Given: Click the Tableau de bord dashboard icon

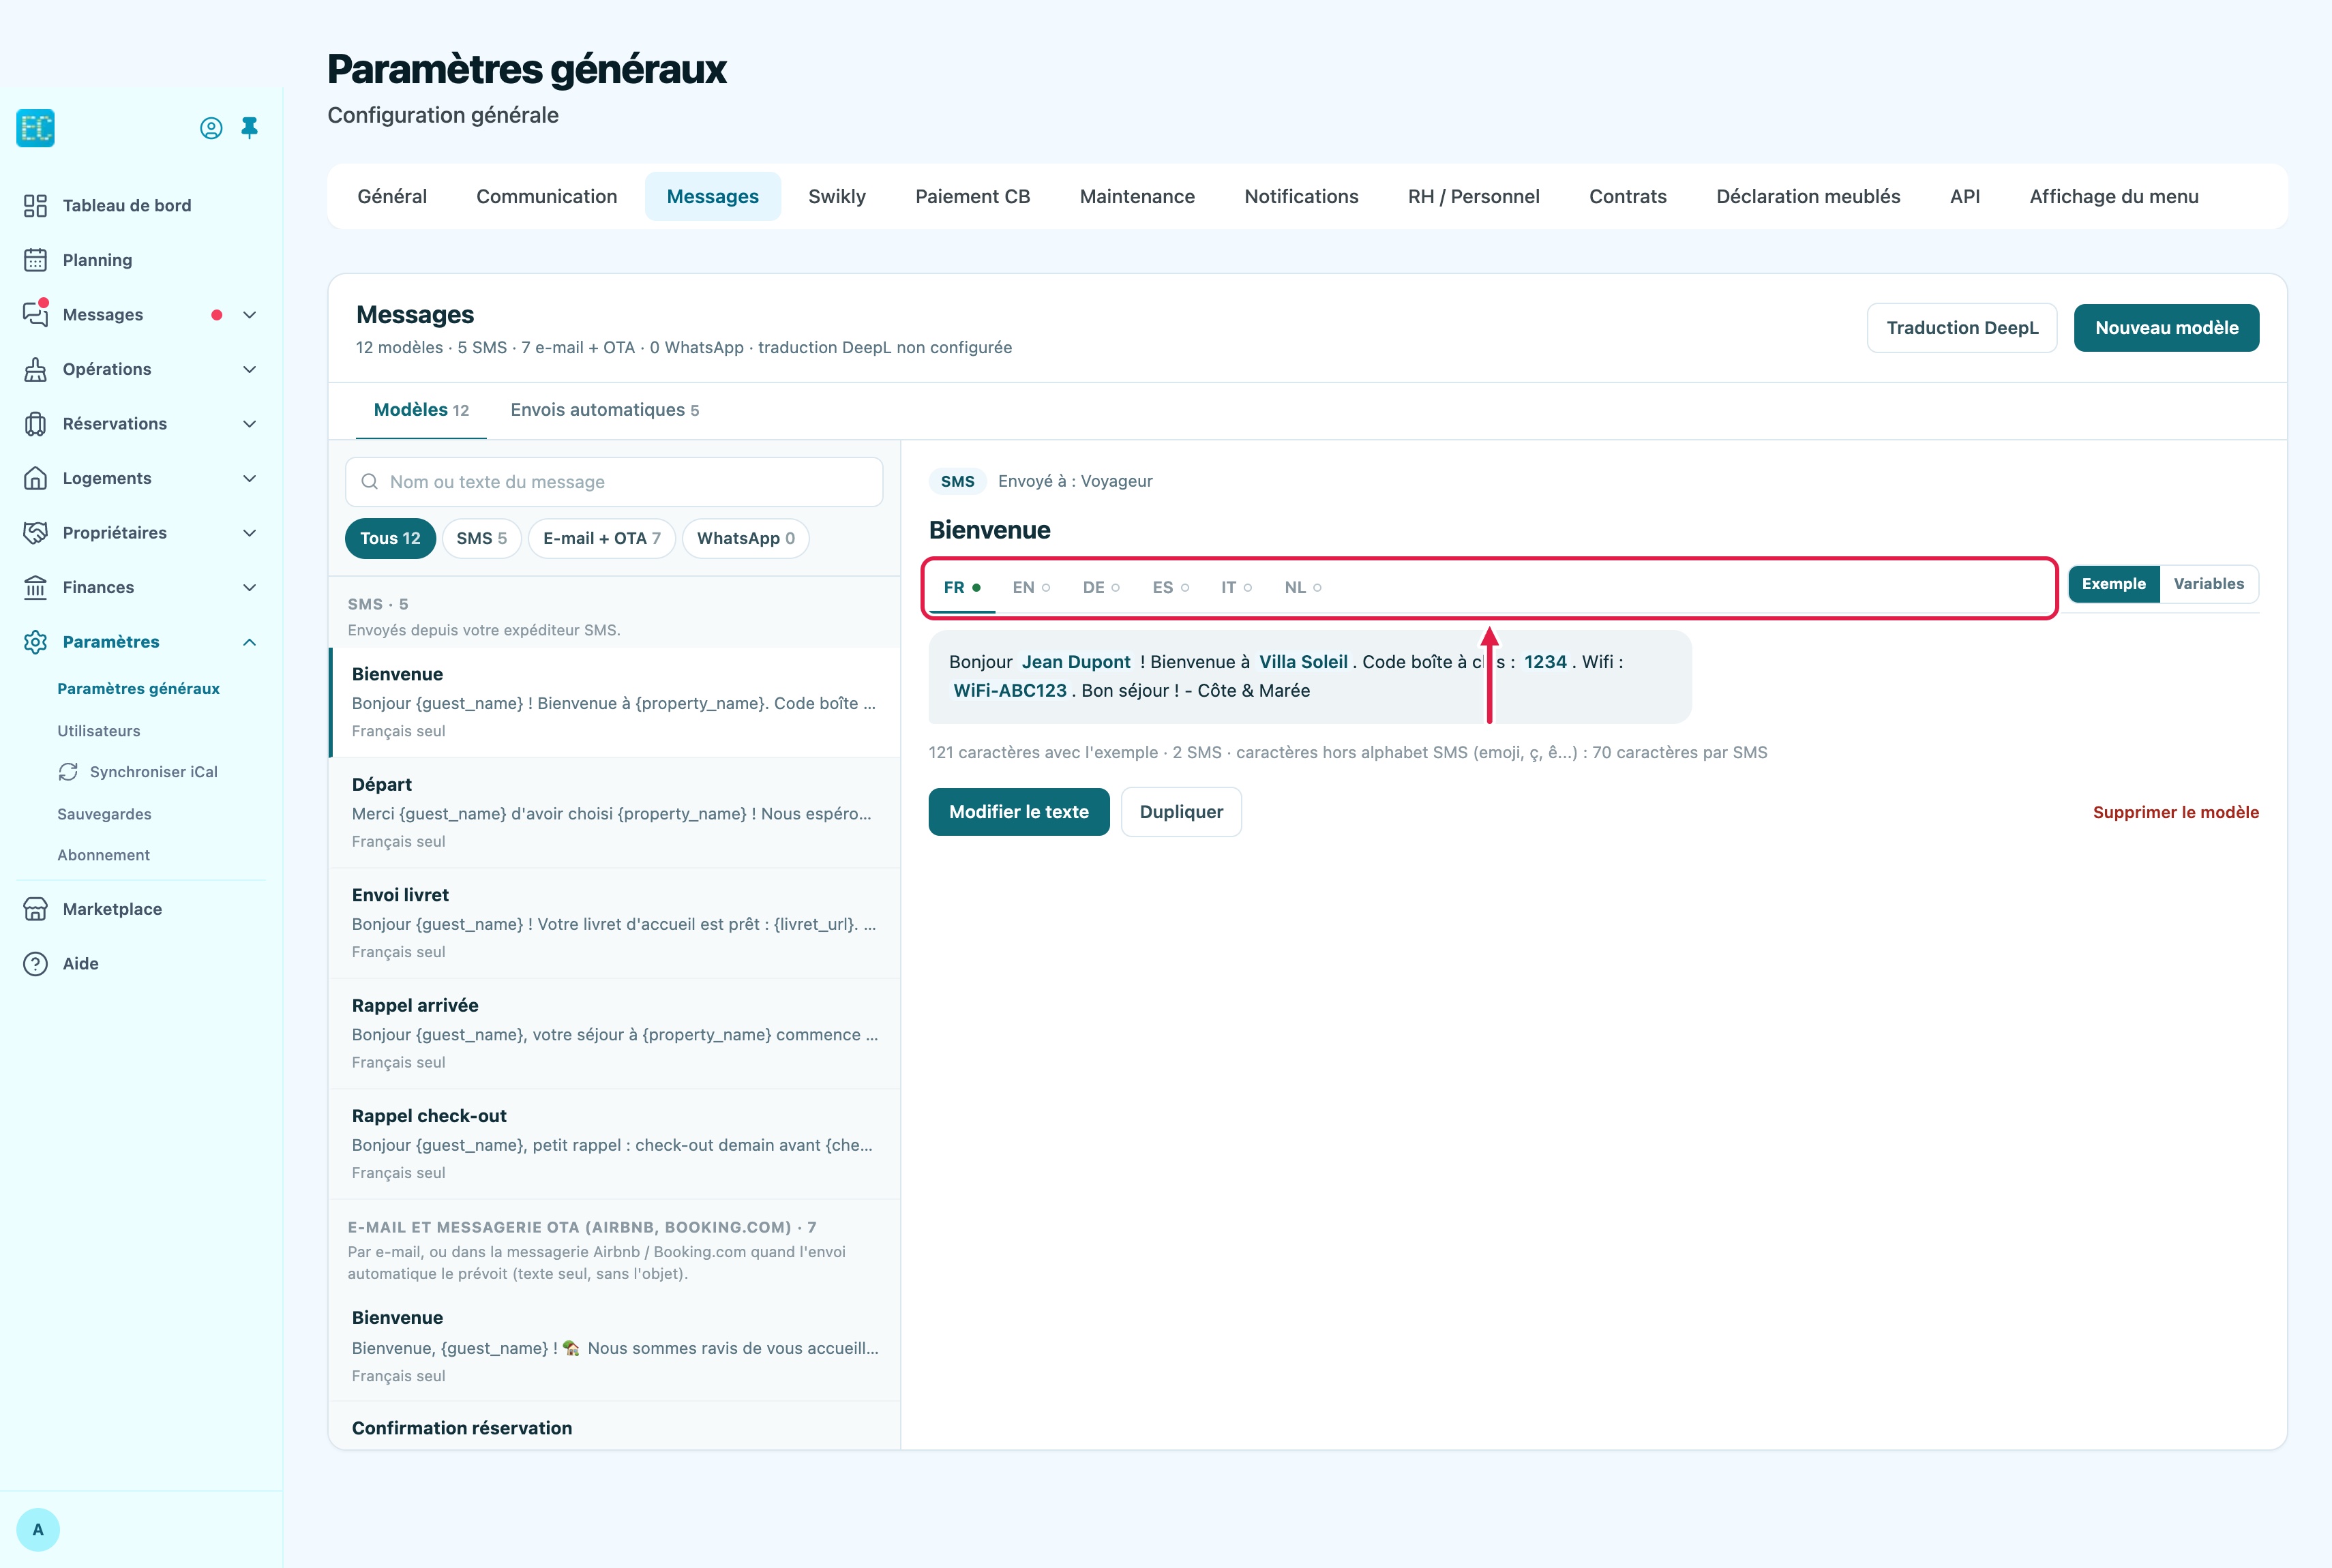Looking at the screenshot, I should (x=35, y=206).
